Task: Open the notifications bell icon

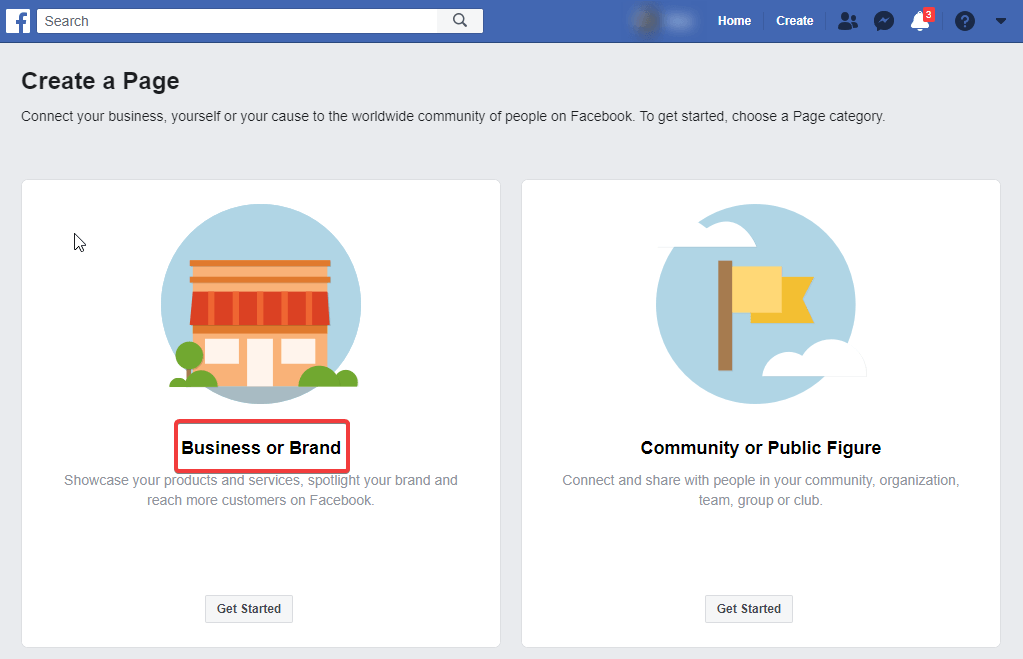Action: (x=918, y=22)
